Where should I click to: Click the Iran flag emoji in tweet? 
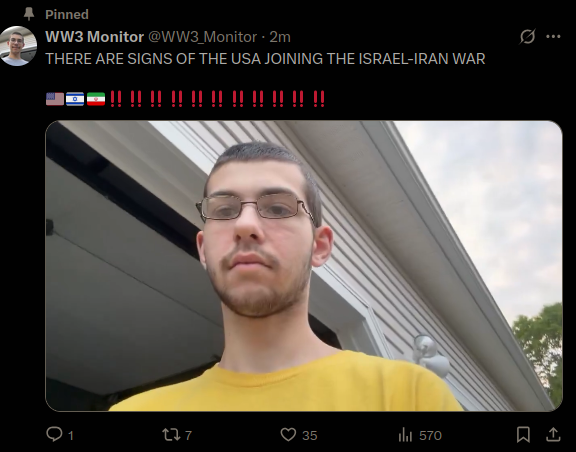pos(96,99)
